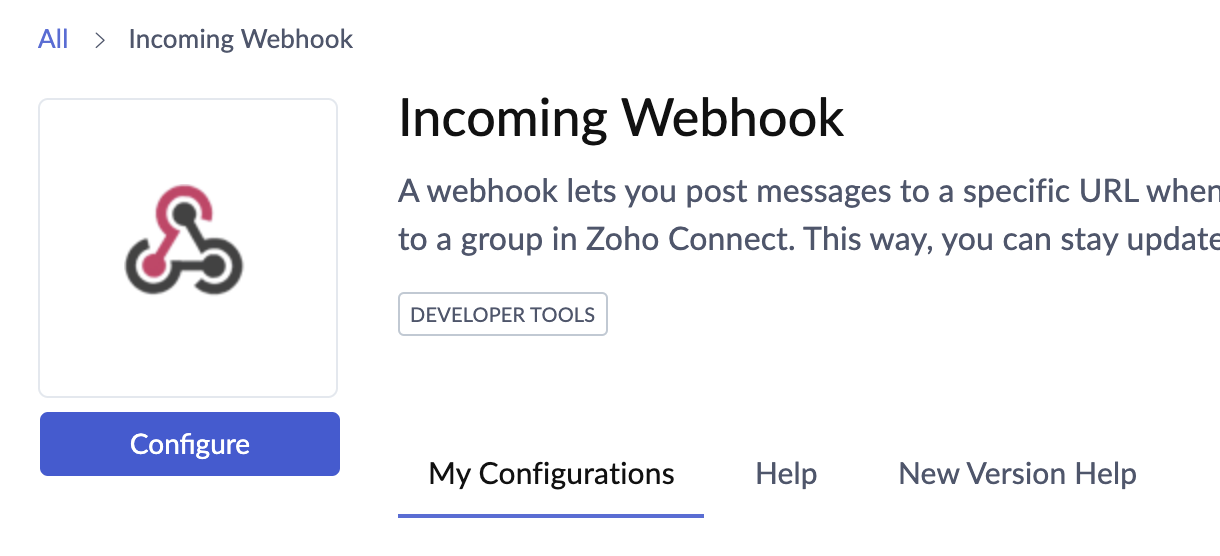Switch to the My Configurations tab
The width and height of the screenshot is (1220, 556).
(x=551, y=473)
